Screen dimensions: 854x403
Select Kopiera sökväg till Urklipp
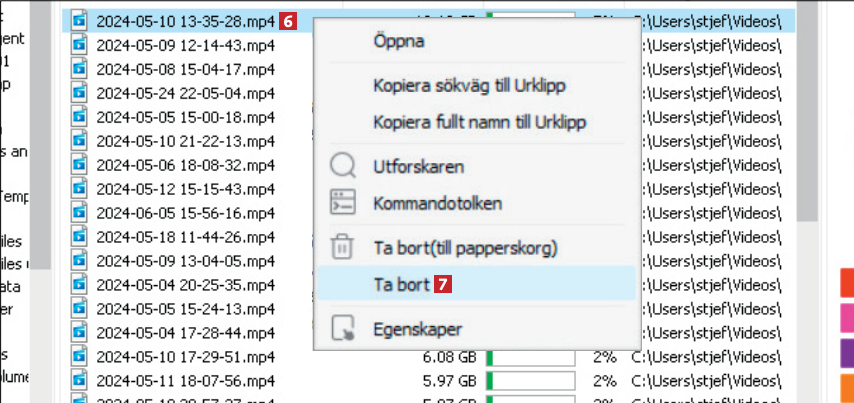[469, 86]
